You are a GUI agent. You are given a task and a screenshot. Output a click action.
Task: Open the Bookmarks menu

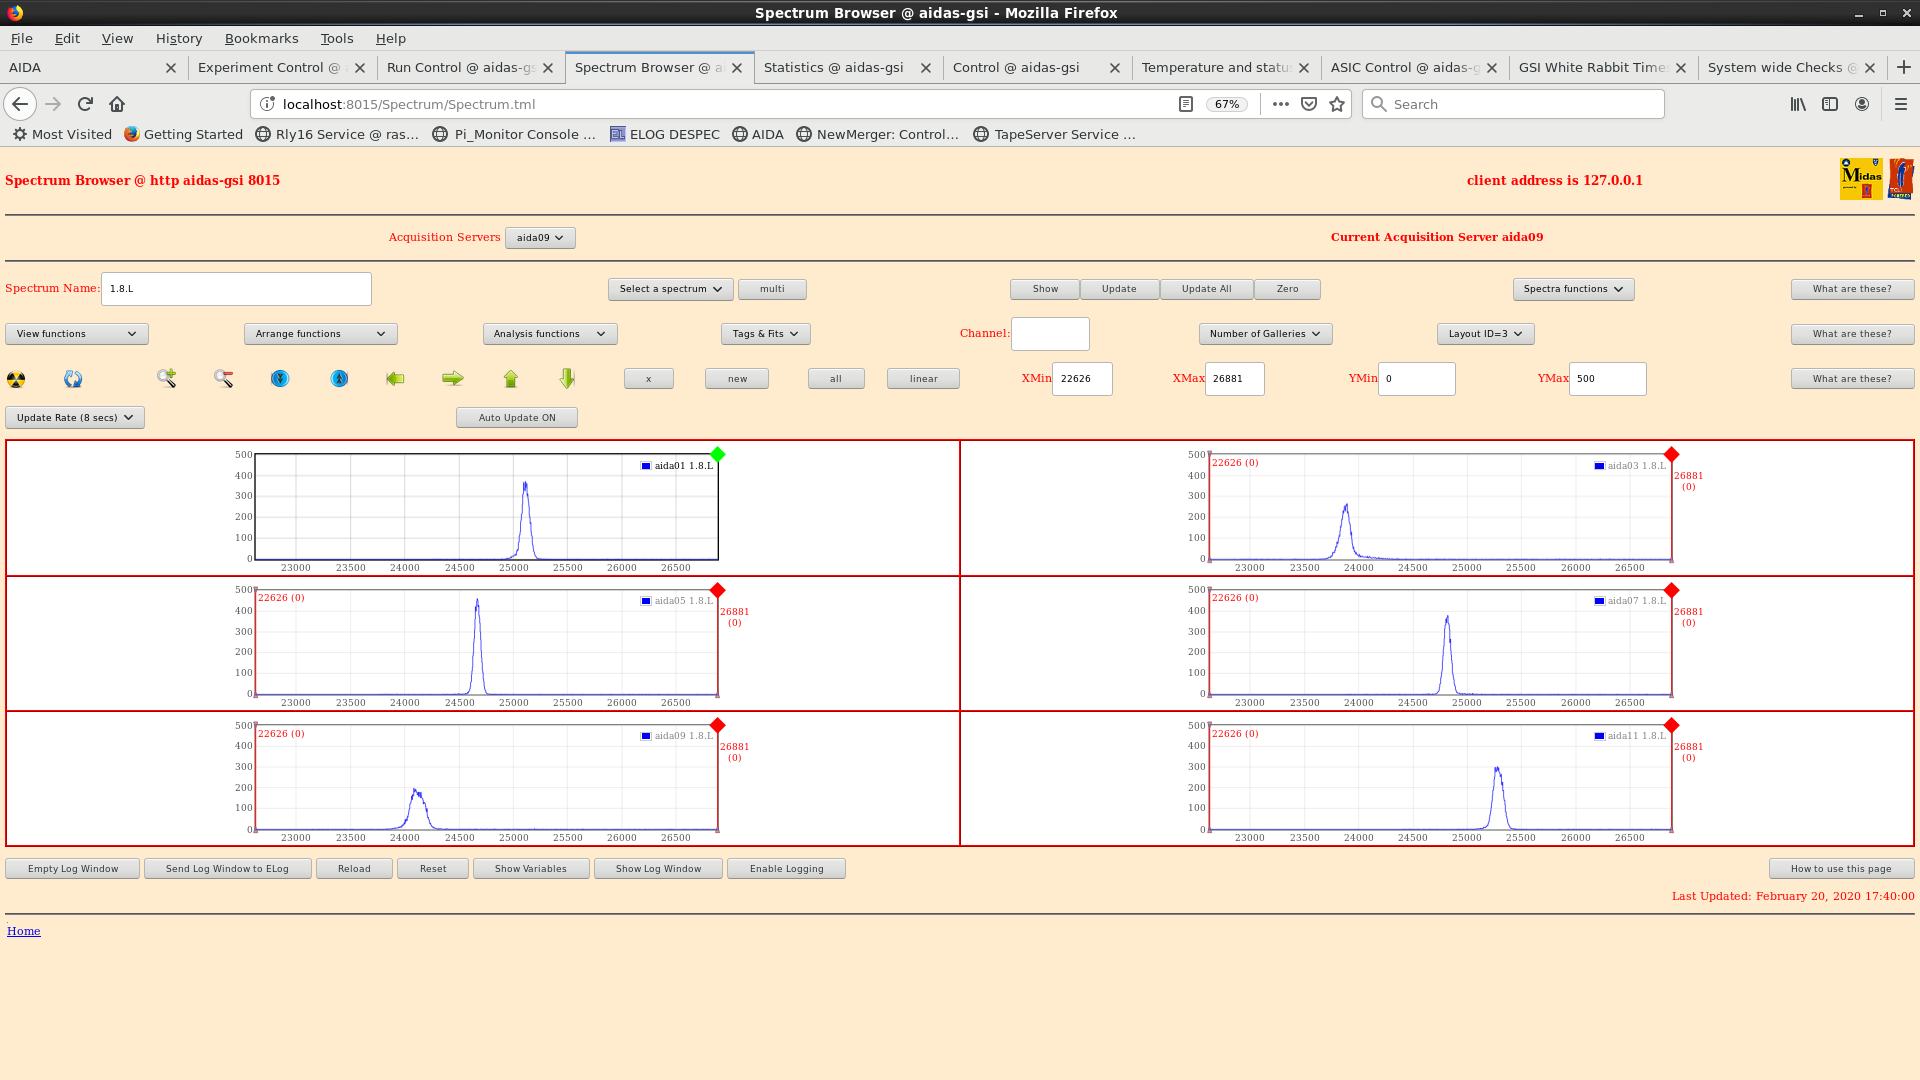pos(261,38)
